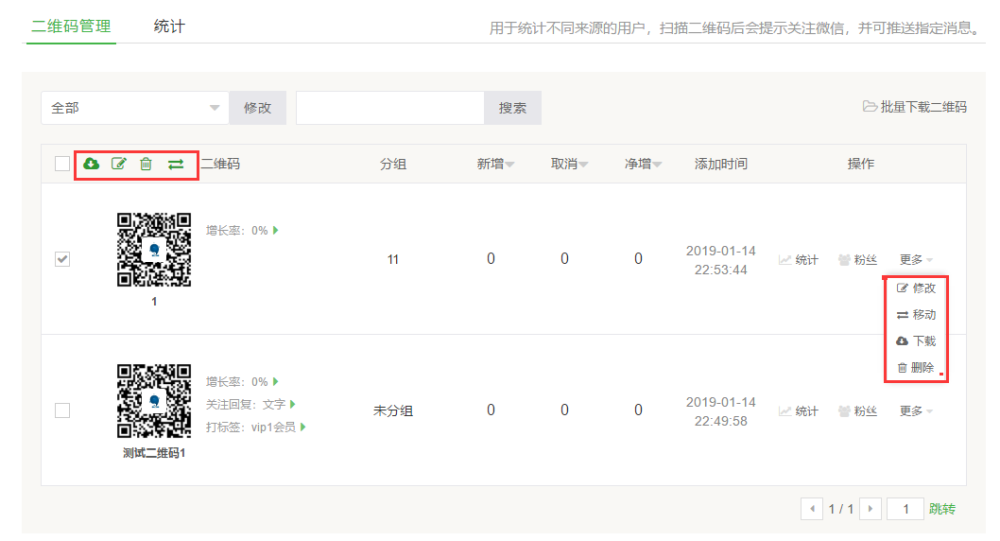Image resolution: width=1000 pixels, height=541 pixels.
Task: Toggle the select-all checkbox in table header
Action: 62,164
